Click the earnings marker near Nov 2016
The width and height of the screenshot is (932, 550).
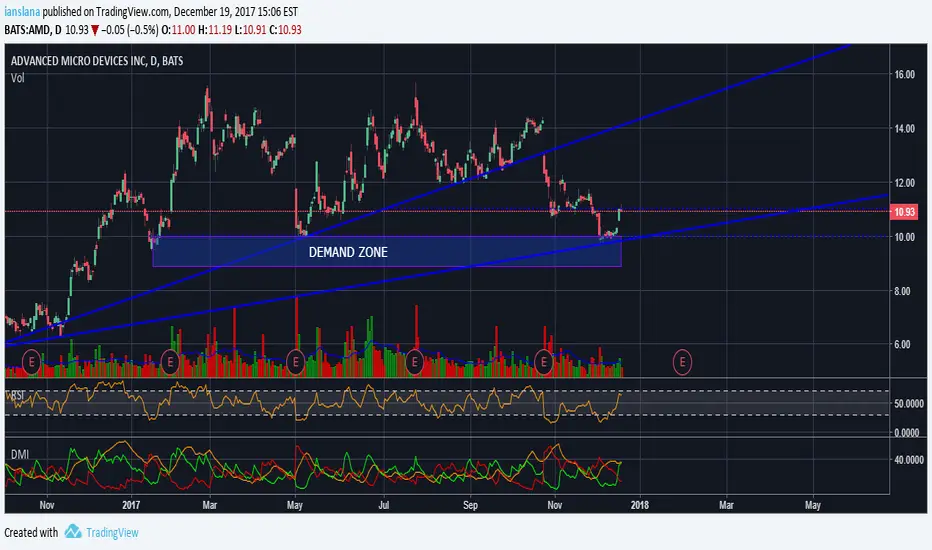click(32, 362)
